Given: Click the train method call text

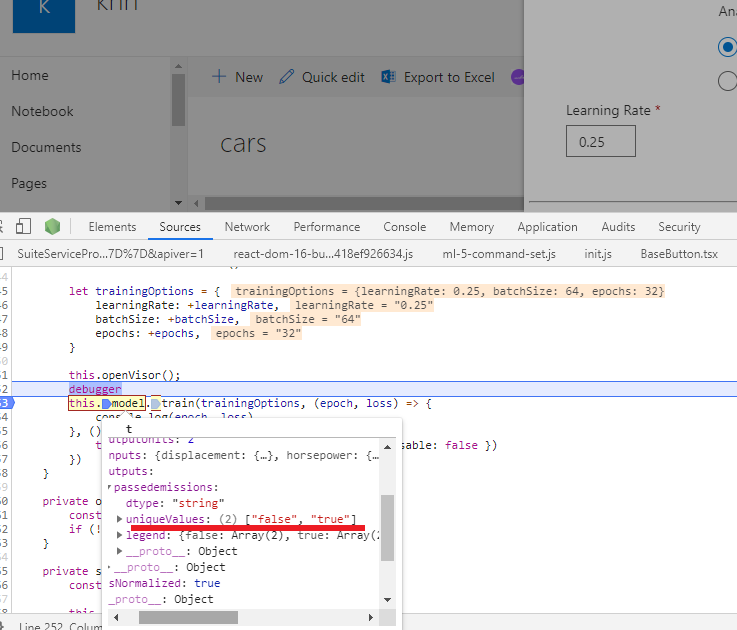Looking at the screenshot, I should 178,403.
